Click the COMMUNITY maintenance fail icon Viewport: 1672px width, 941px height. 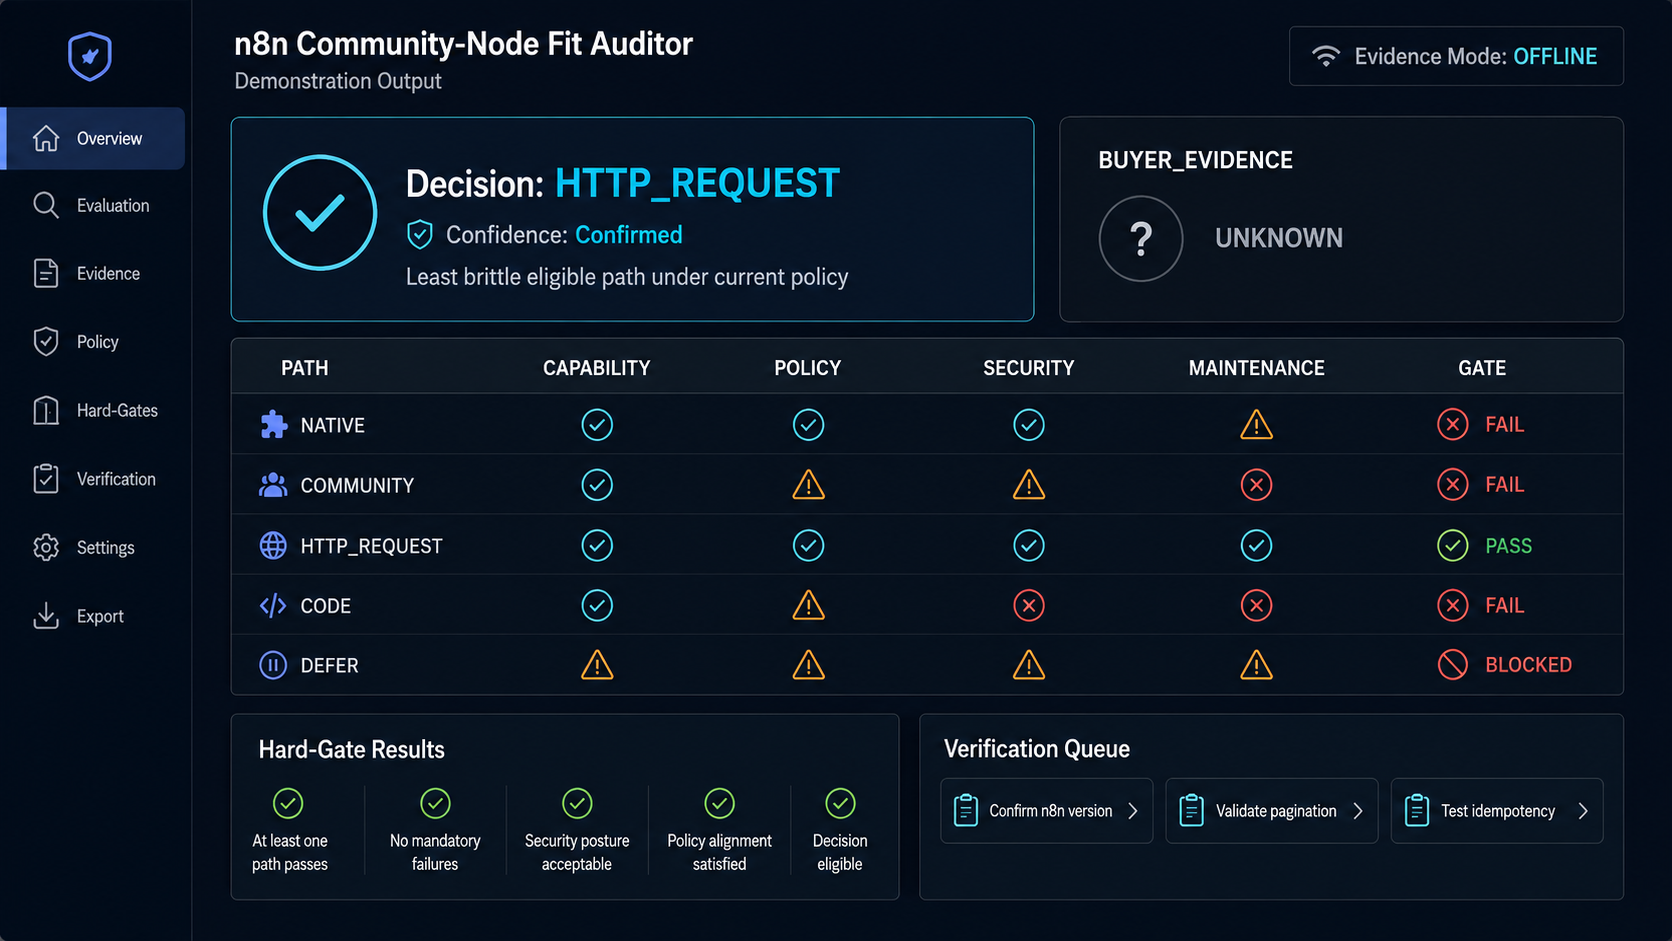(1256, 485)
